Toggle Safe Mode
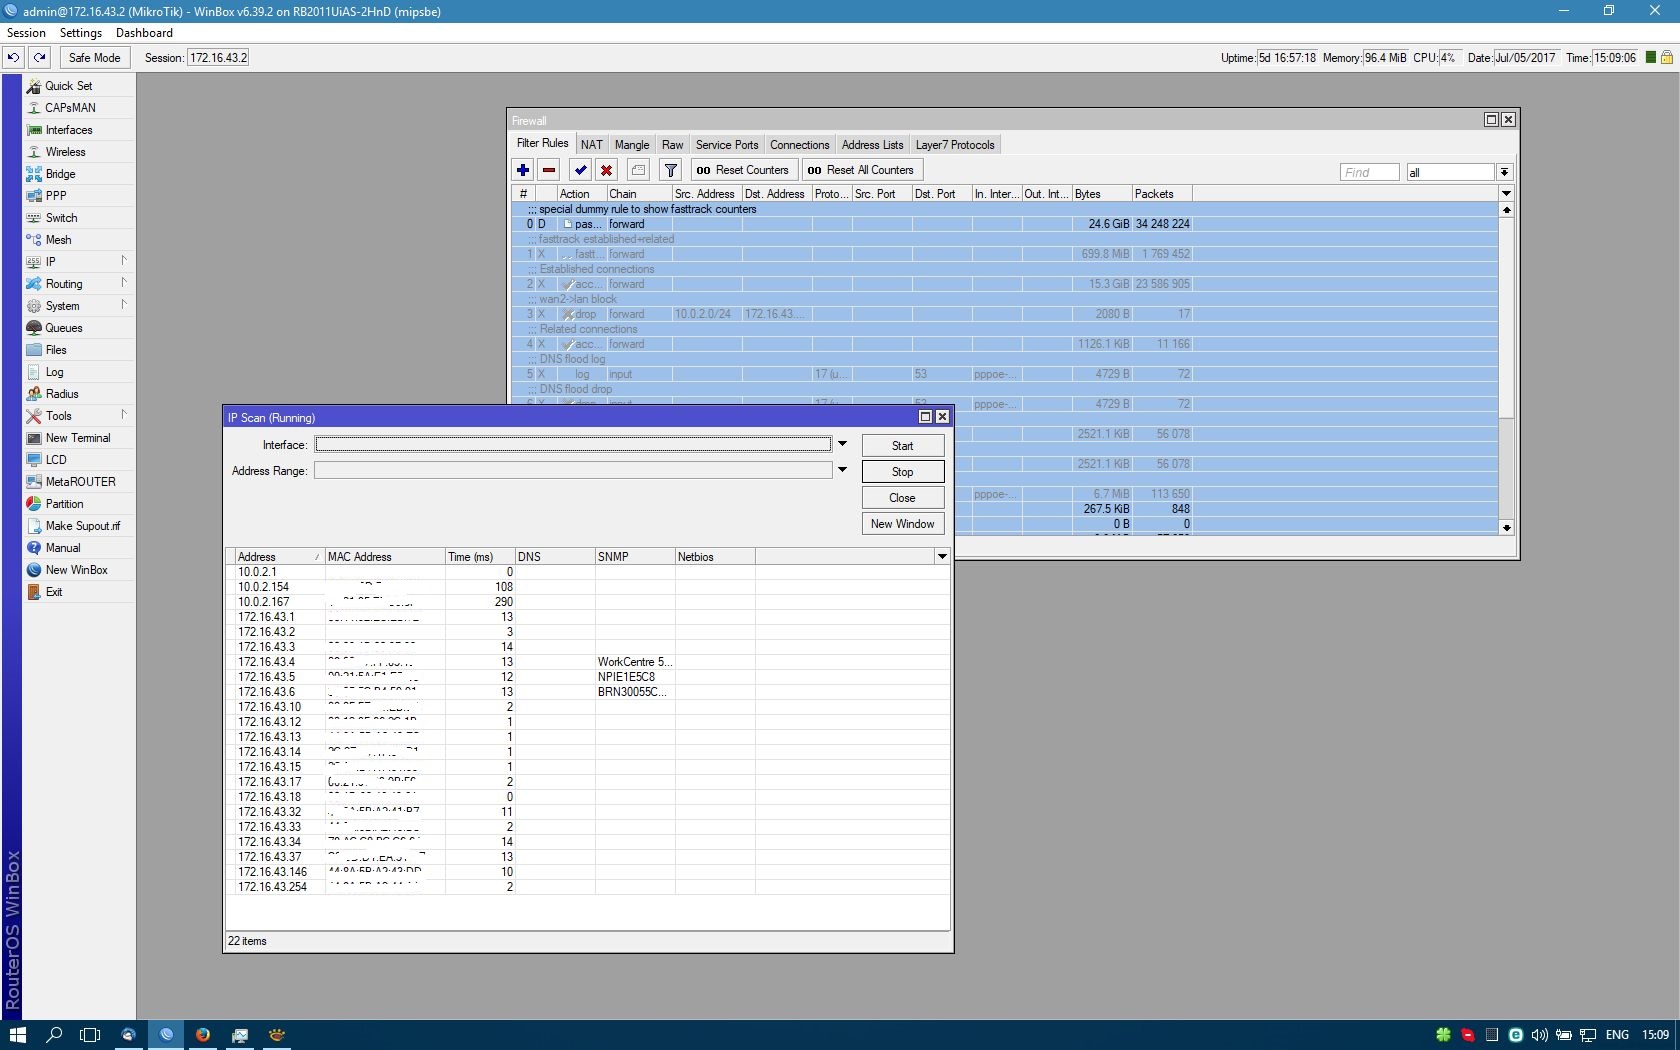 tap(94, 58)
